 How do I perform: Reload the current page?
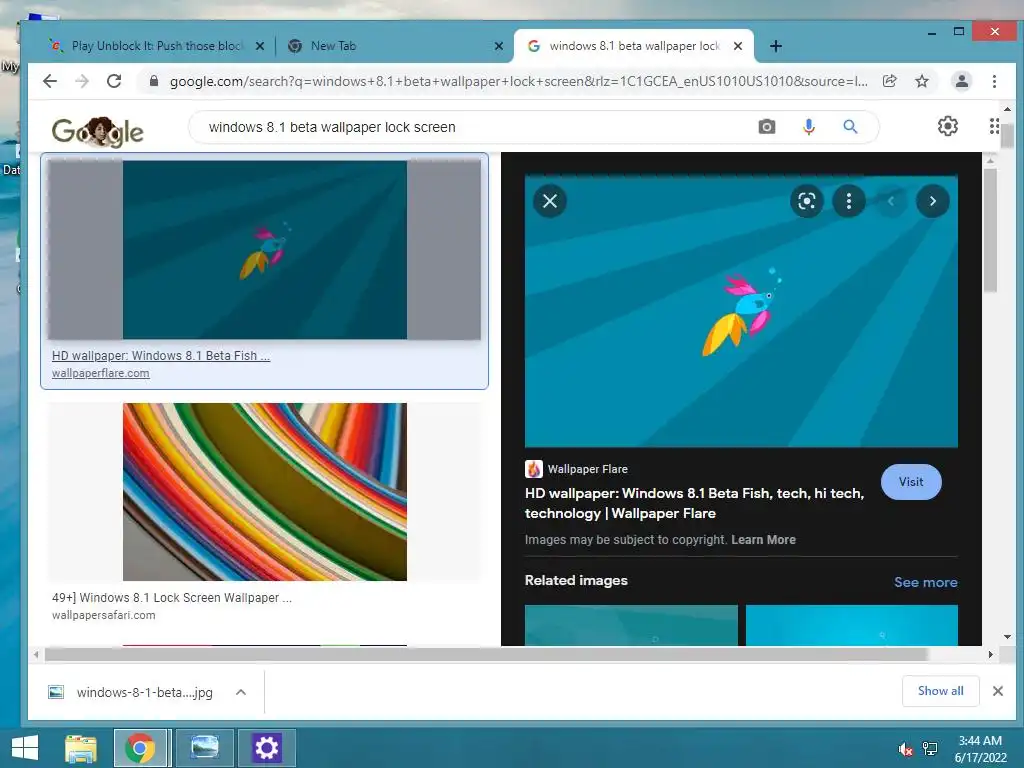pyautogui.click(x=114, y=81)
